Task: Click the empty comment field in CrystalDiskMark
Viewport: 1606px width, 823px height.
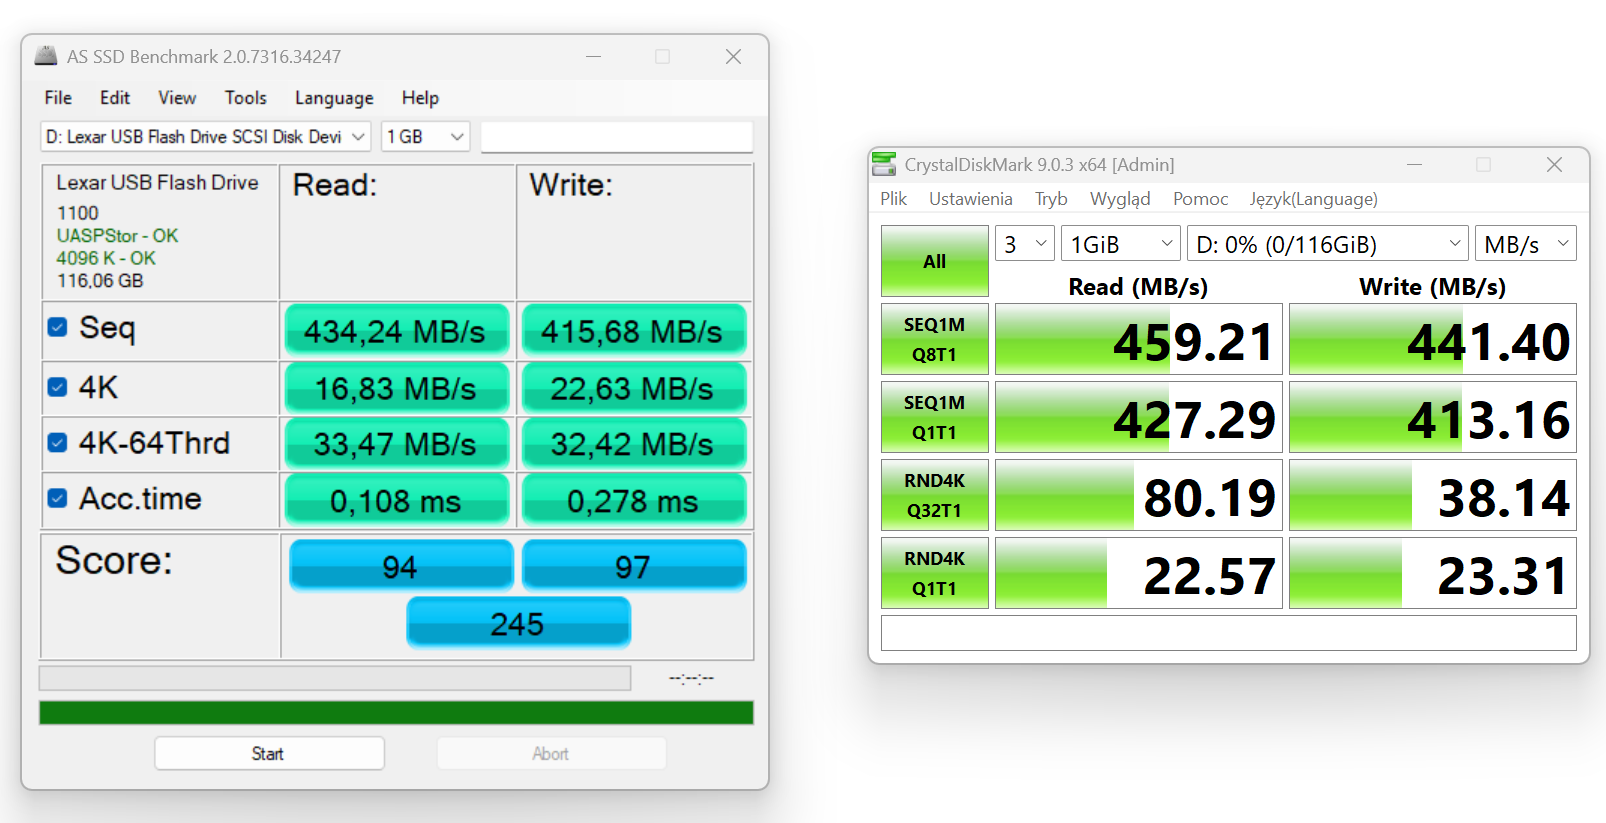Action: (x=1229, y=633)
